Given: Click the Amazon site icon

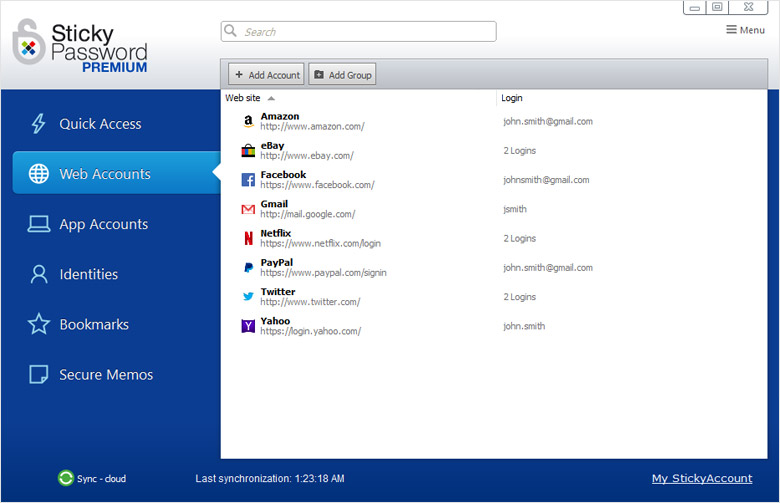Looking at the screenshot, I should pyautogui.click(x=248, y=121).
